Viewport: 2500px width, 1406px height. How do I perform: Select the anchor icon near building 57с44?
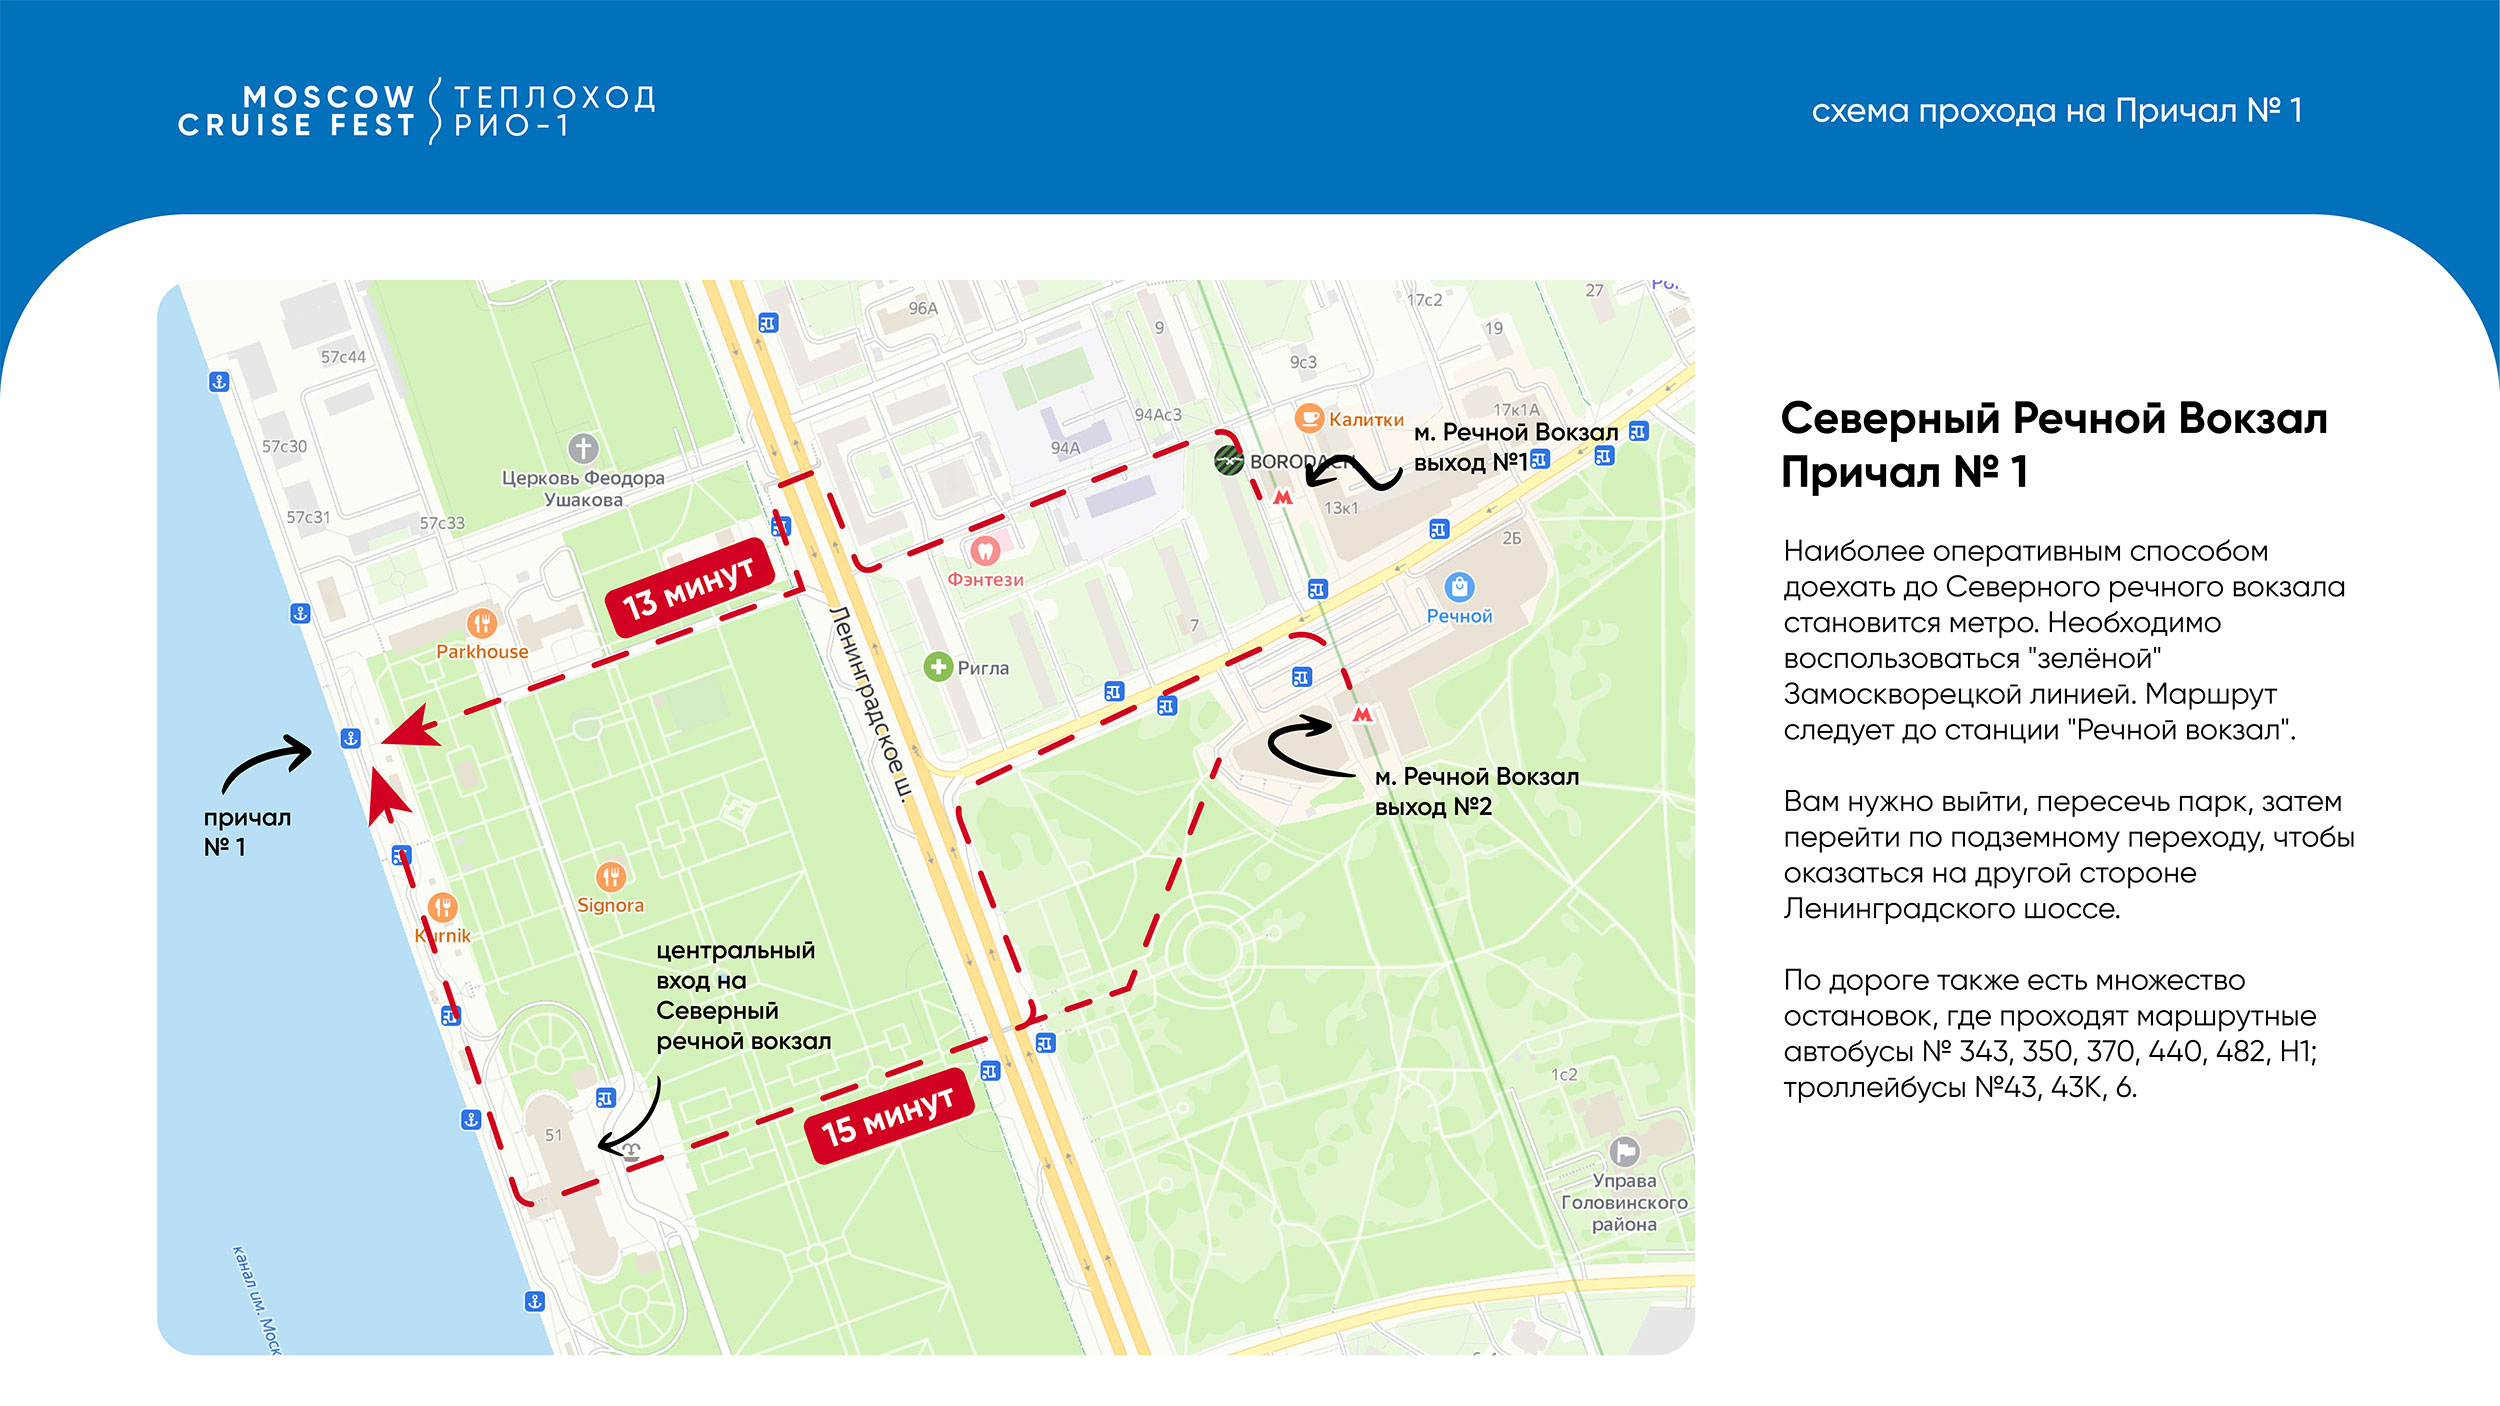pyautogui.click(x=219, y=381)
